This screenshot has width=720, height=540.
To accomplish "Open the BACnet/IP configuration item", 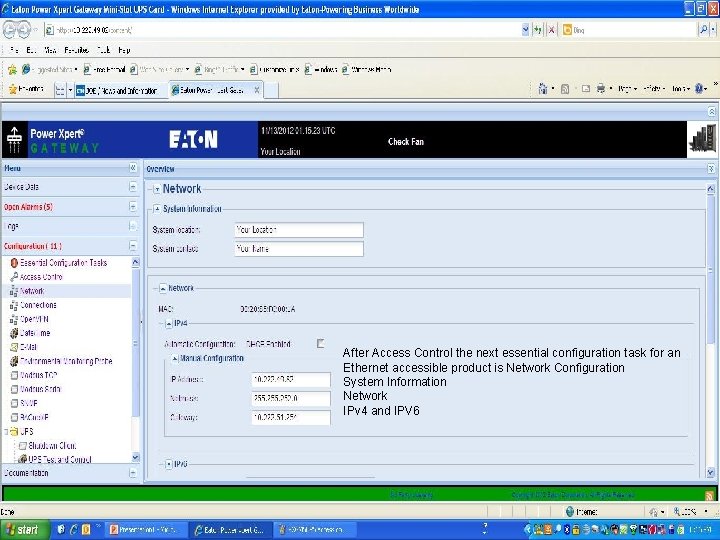I will [34, 417].
